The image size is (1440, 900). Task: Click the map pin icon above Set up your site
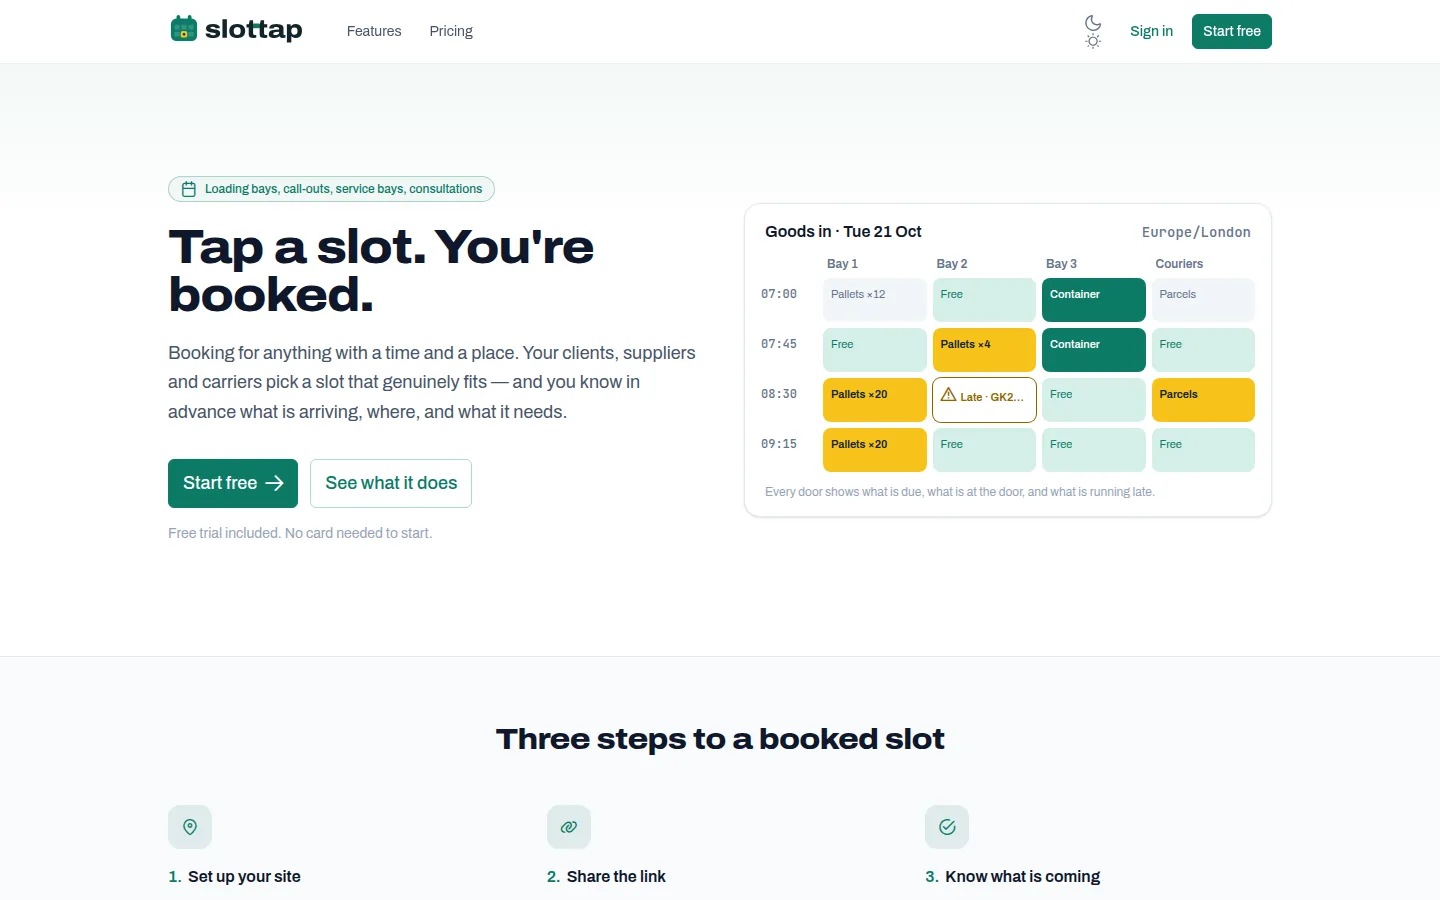(x=190, y=827)
